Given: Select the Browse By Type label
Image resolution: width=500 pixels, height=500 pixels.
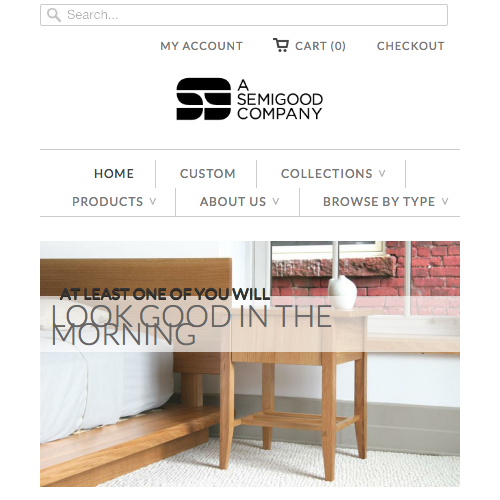Looking at the screenshot, I should [x=379, y=202].
